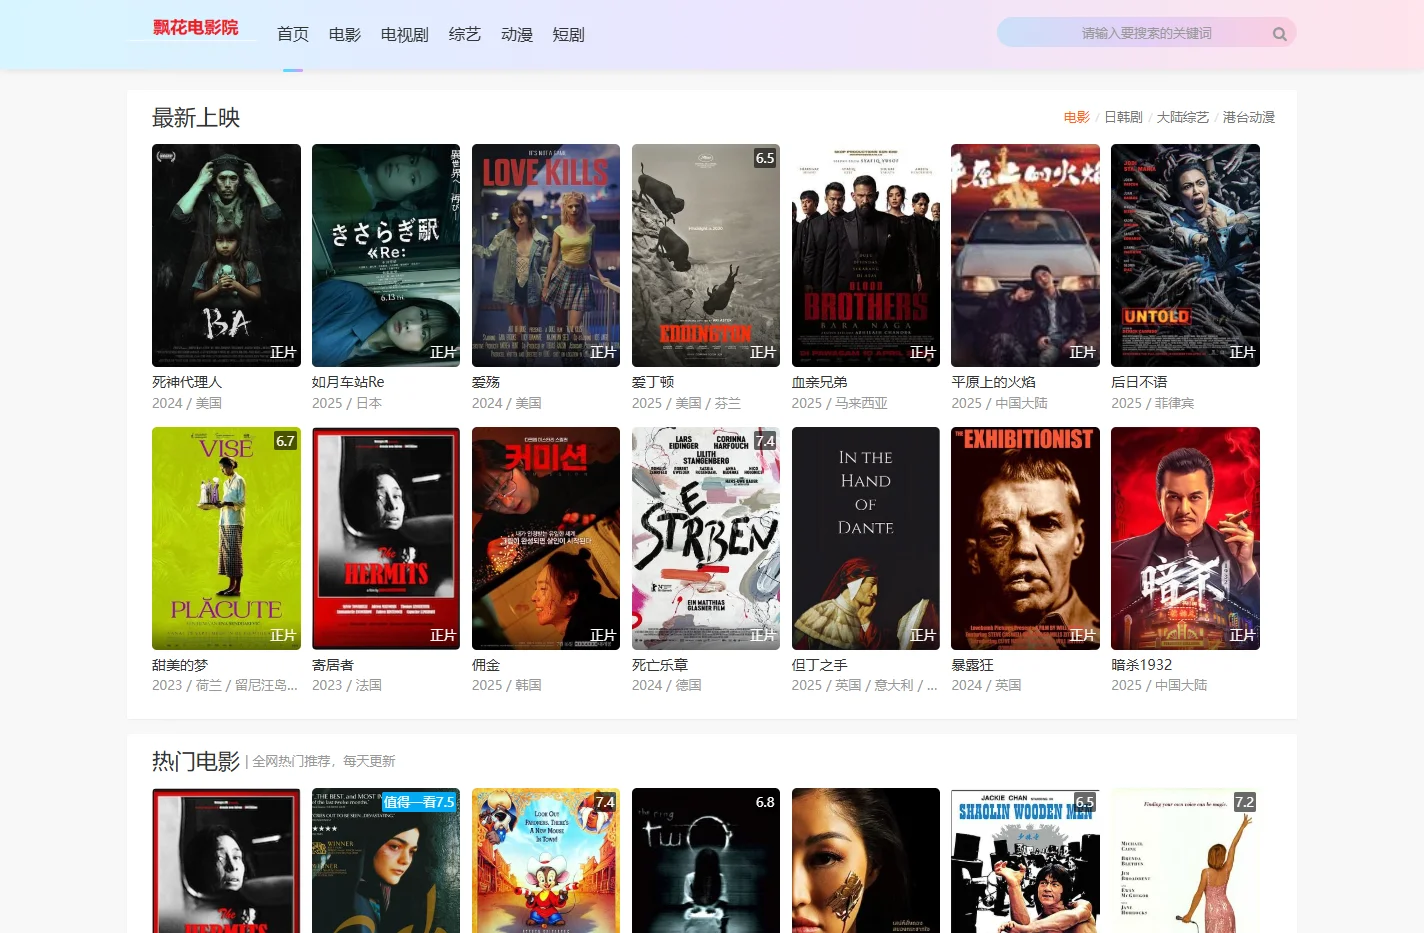The image size is (1424, 933).
Task: Open the 平原上的火焰 poster
Action: coord(1025,255)
